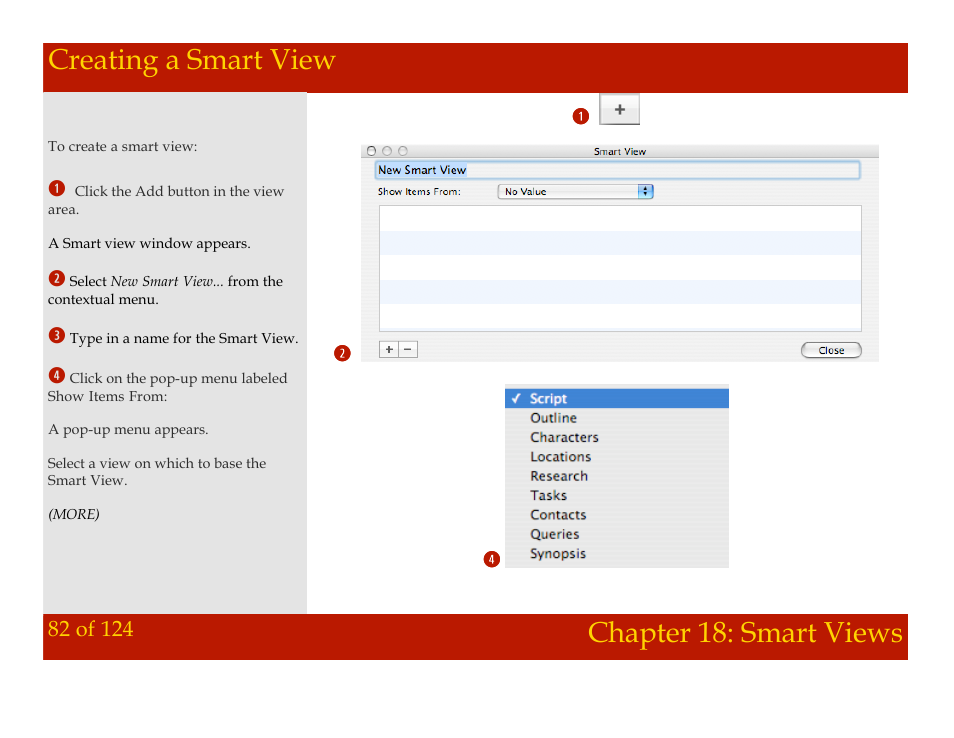The height and width of the screenshot is (738, 954).
Task: Click the Smart View window title bar
Action: click(620, 151)
